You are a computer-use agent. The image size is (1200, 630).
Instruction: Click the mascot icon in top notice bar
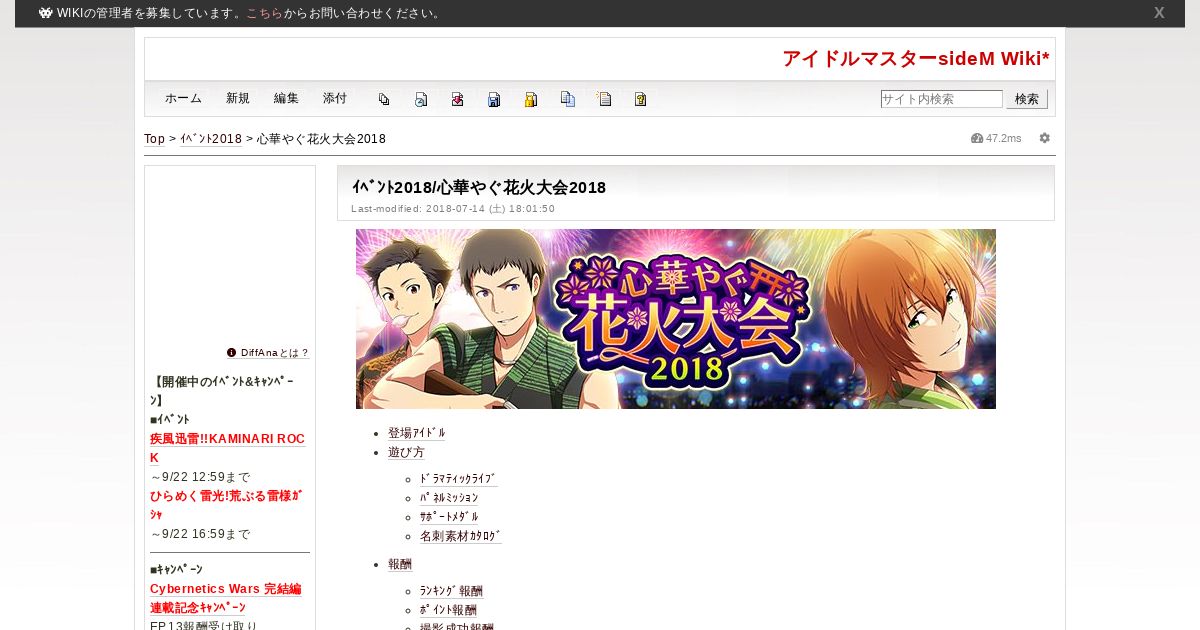point(46,13)
